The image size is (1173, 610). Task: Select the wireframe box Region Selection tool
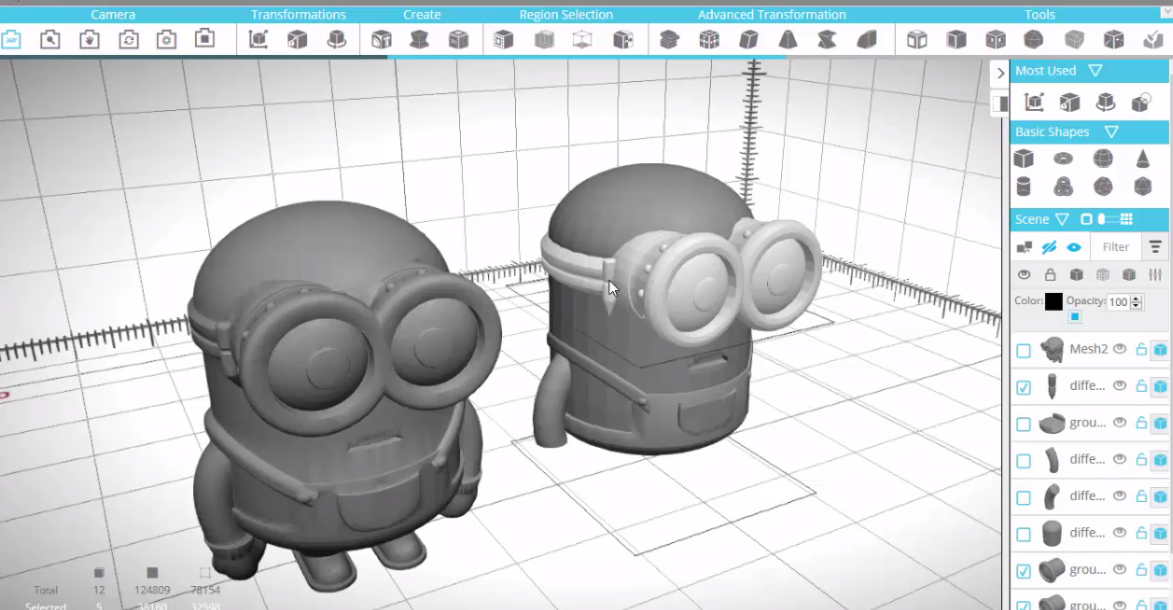583,40
